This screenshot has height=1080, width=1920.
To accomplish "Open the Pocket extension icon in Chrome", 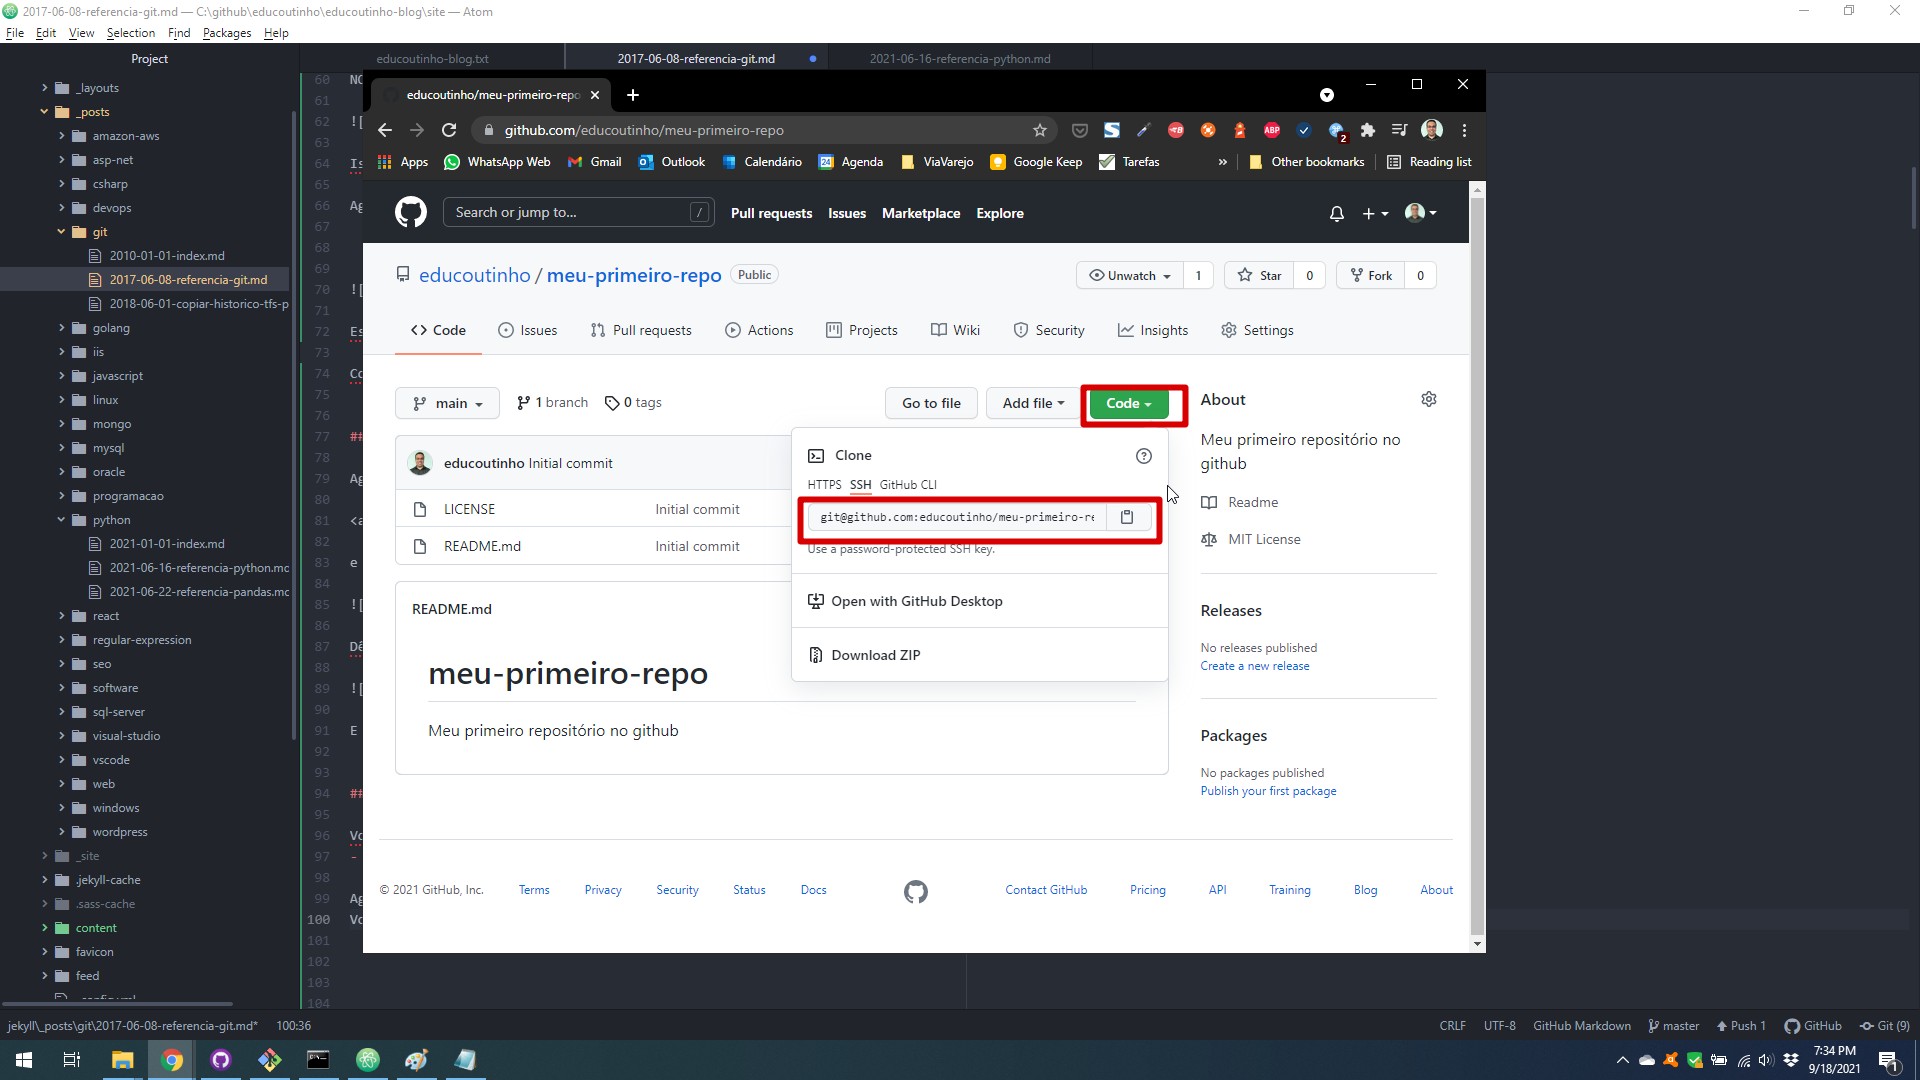I will point(1080,130).
